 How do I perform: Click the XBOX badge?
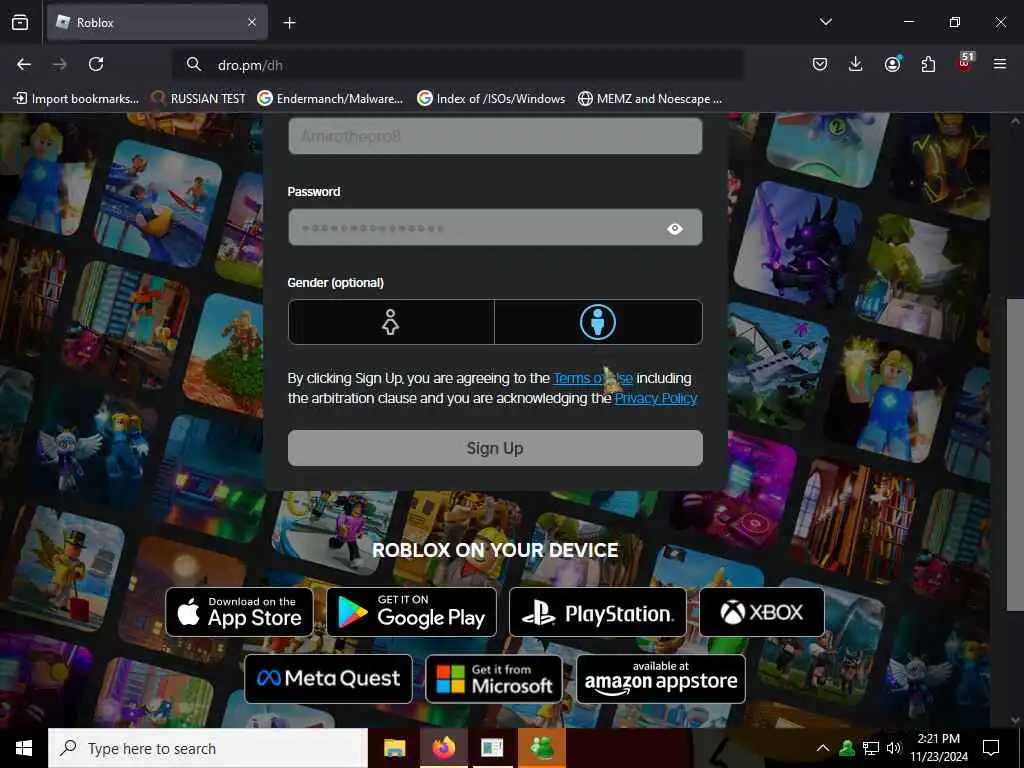click(761, 612)
